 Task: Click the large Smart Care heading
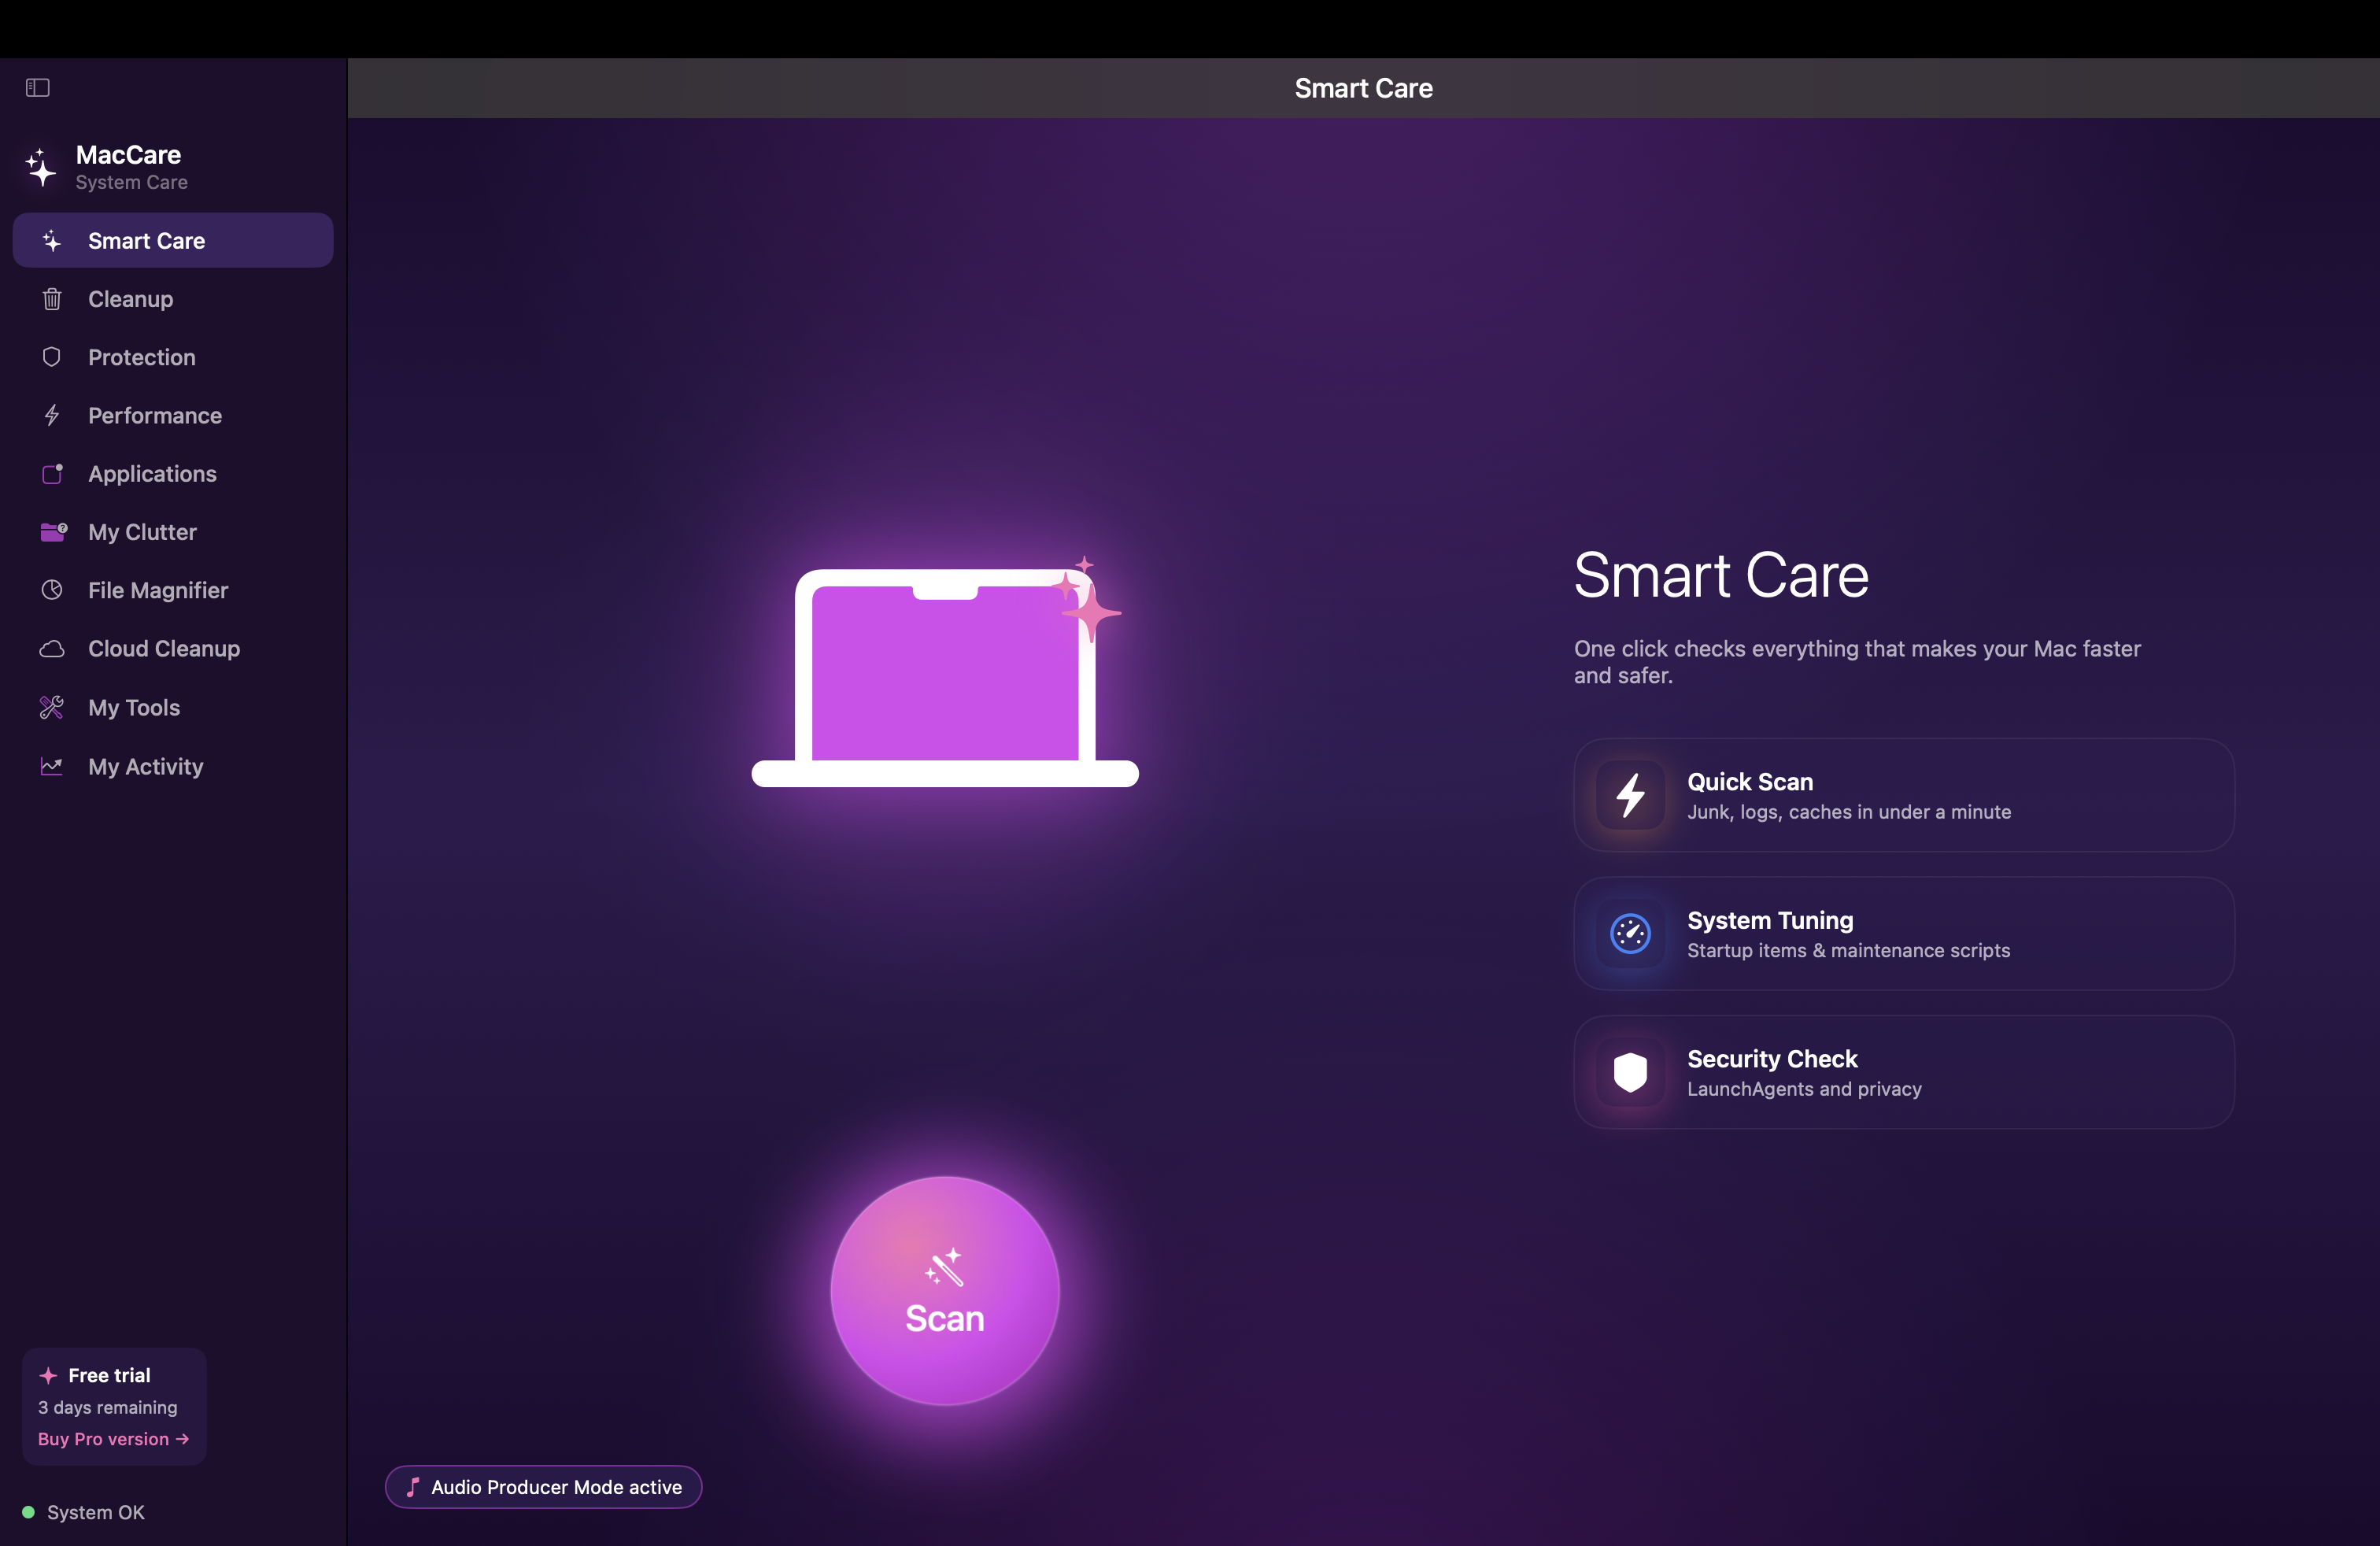1721,575
